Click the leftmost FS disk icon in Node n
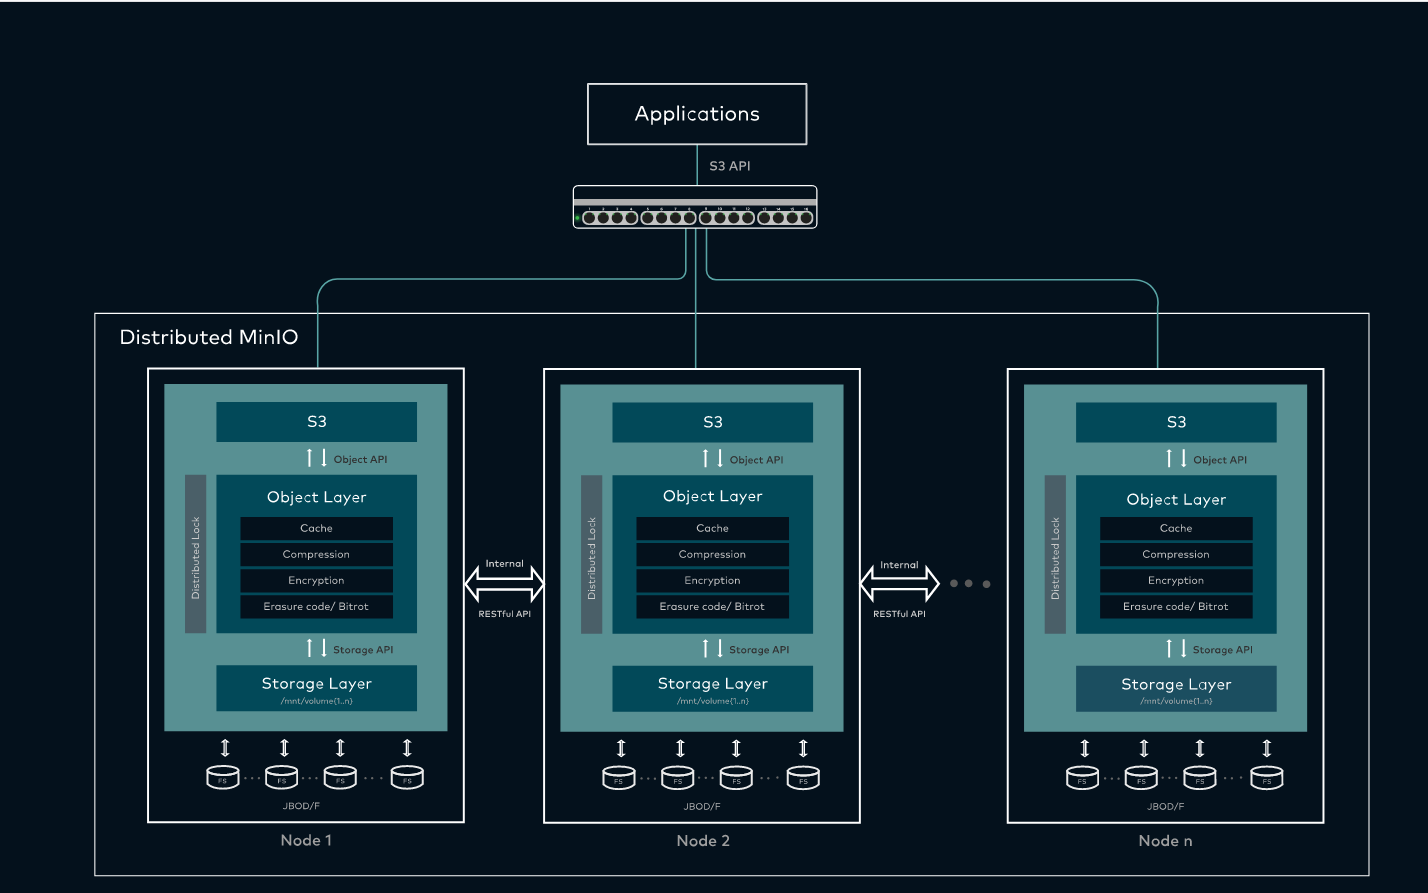Image resolution: width=1428 pixels, height=893 pixels. 1083,777
